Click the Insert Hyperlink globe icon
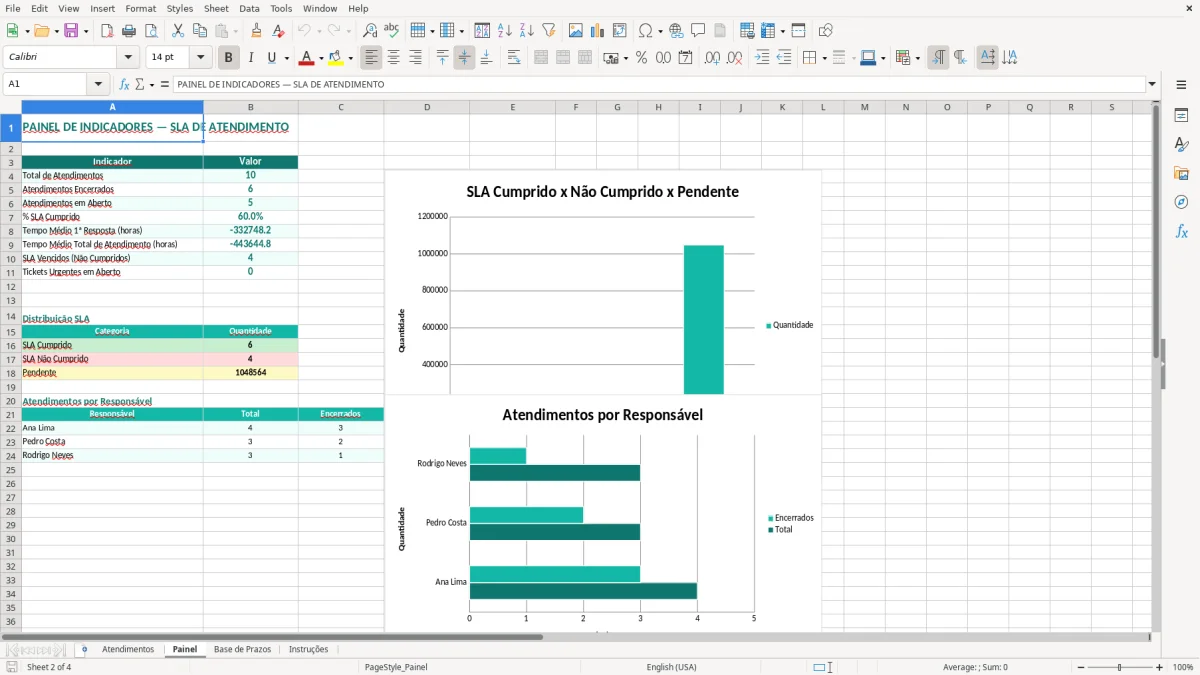The image size is (1200, 675). [676, 31]
